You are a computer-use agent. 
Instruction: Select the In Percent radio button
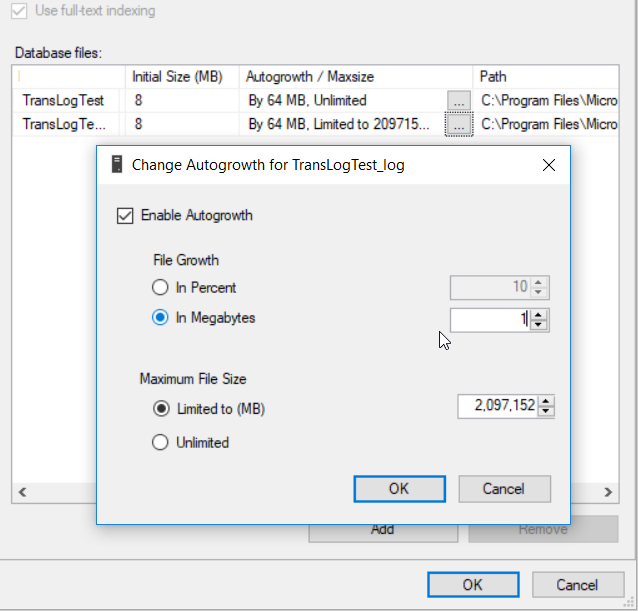160,288
